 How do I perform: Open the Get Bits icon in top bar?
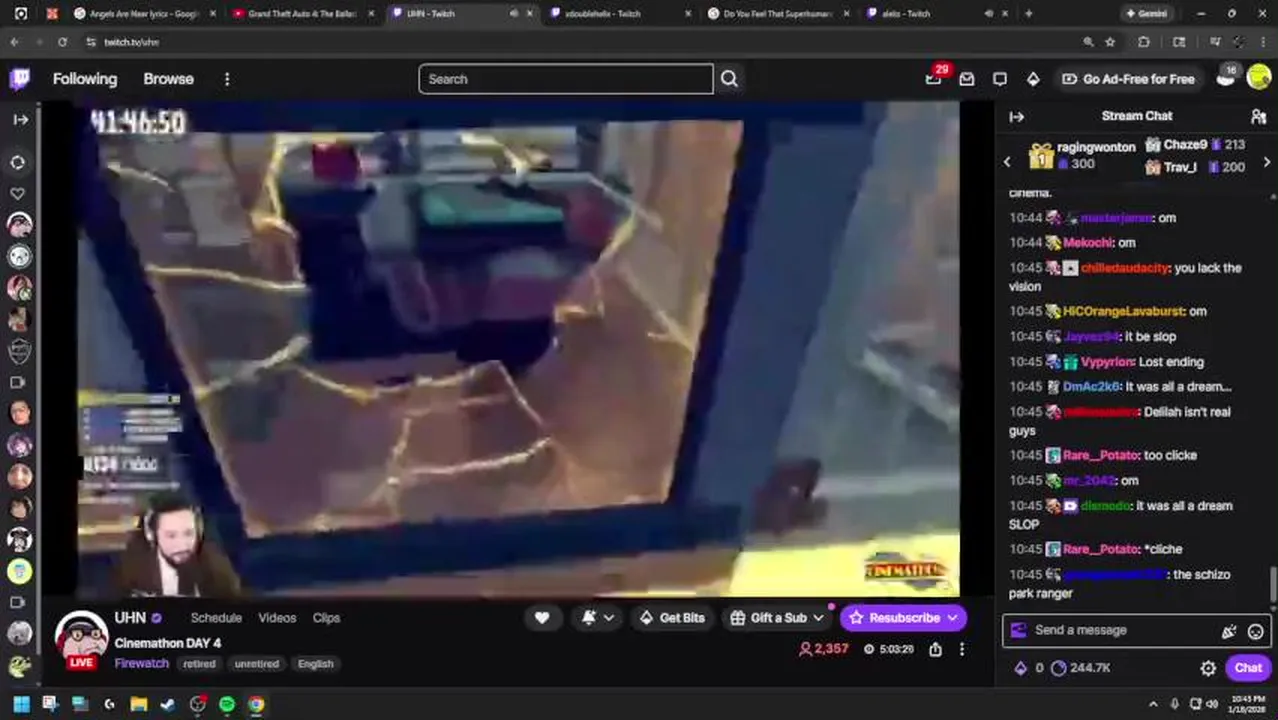(x=1033, y=79)
